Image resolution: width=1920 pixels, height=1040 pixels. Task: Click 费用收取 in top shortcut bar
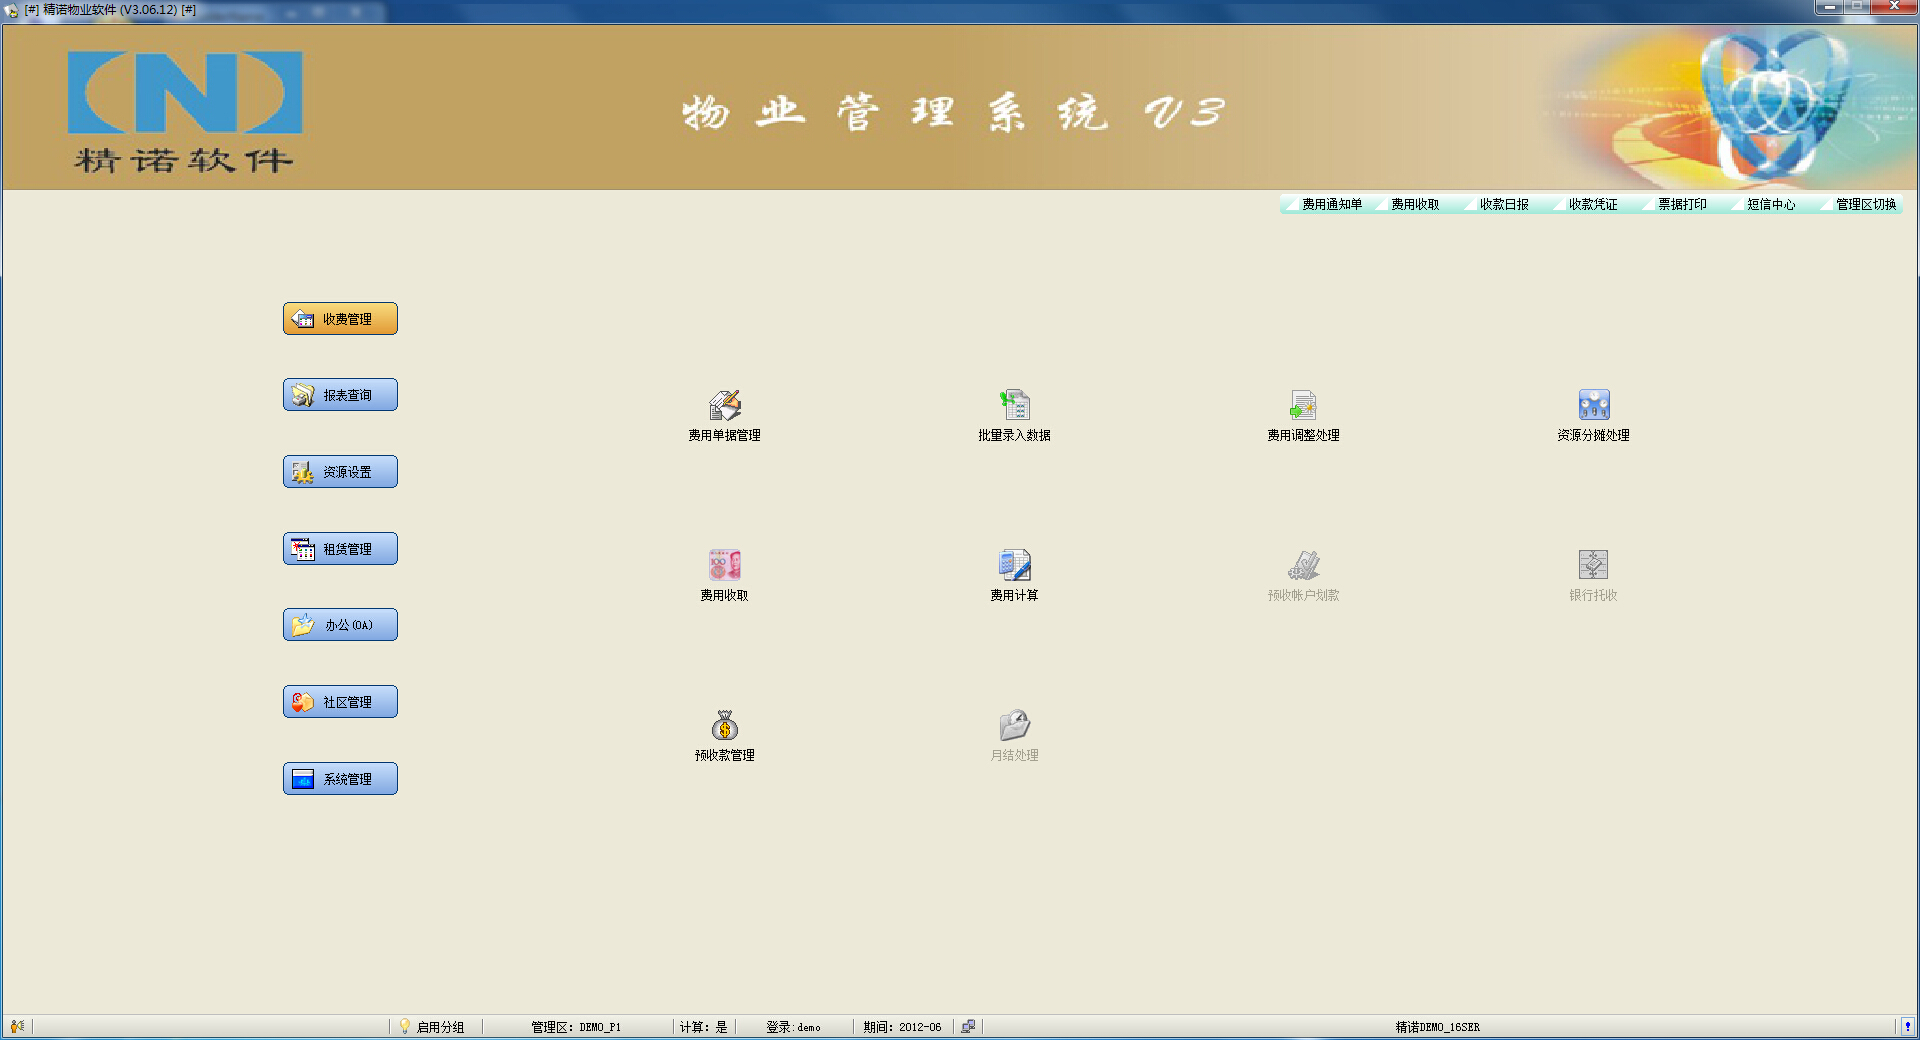[1415, 204]
